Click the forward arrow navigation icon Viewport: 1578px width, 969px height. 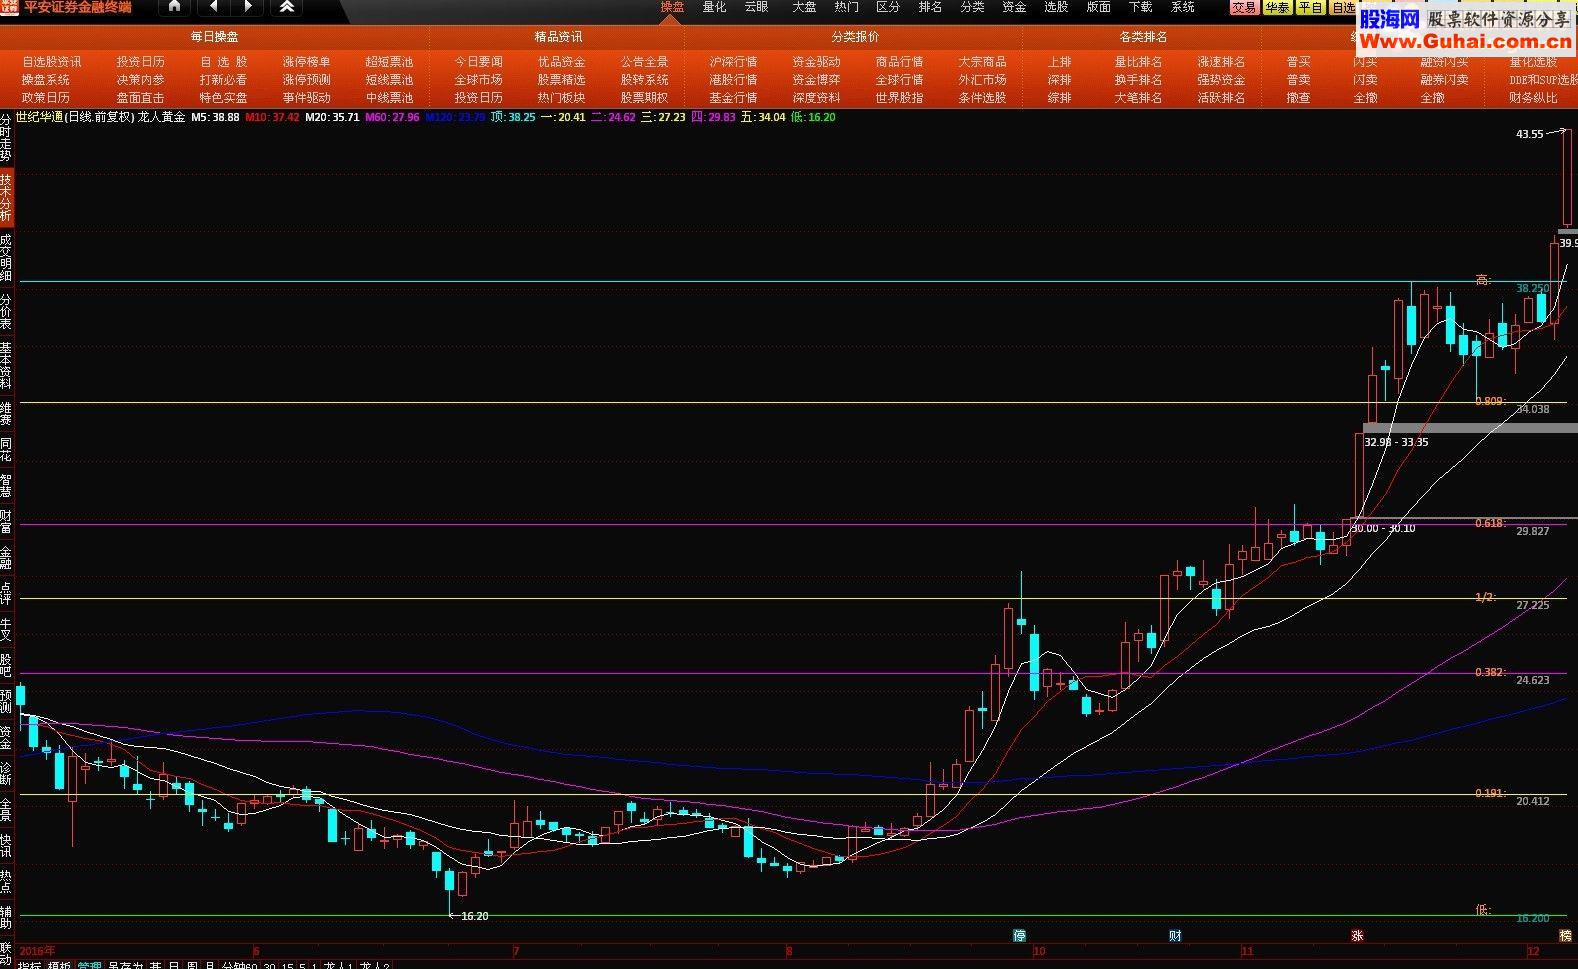[248, 7]
